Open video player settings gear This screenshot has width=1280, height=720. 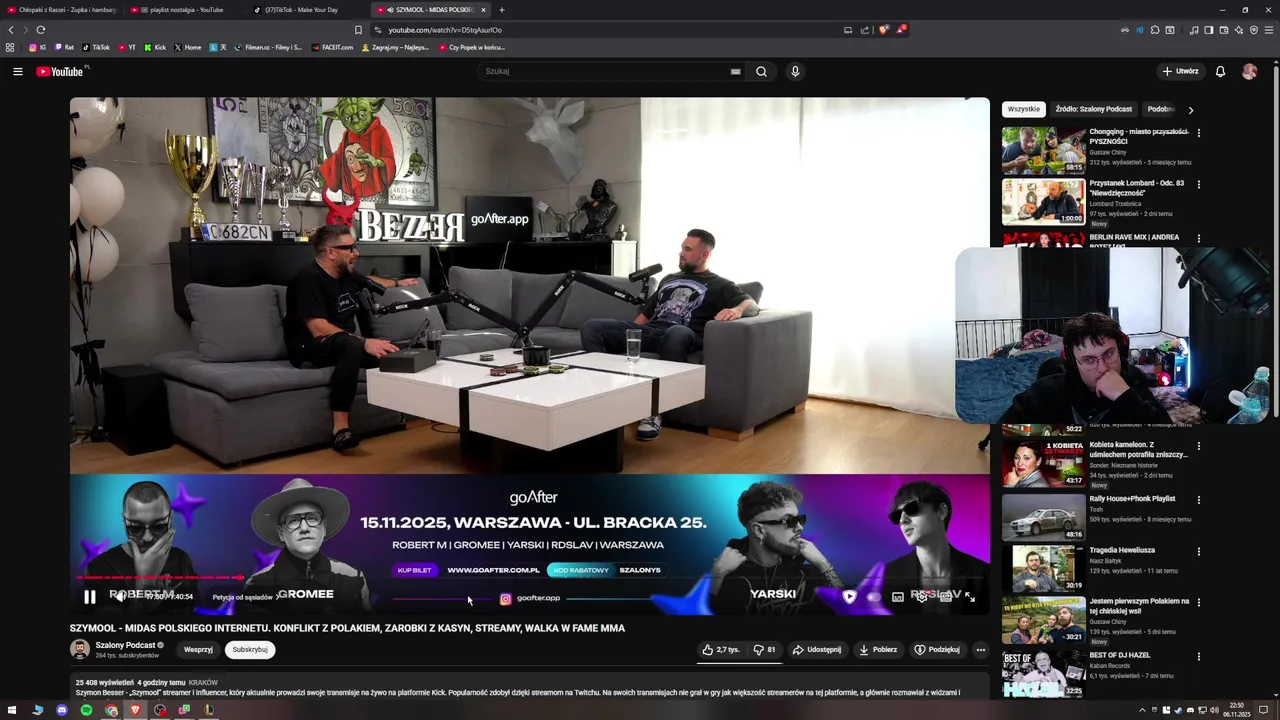tap(921, 597)
